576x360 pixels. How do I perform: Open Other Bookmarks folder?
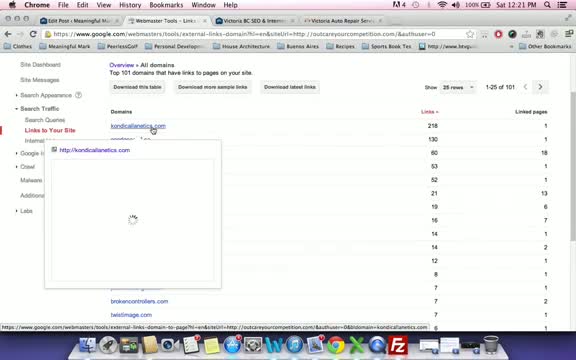[545, 46]
